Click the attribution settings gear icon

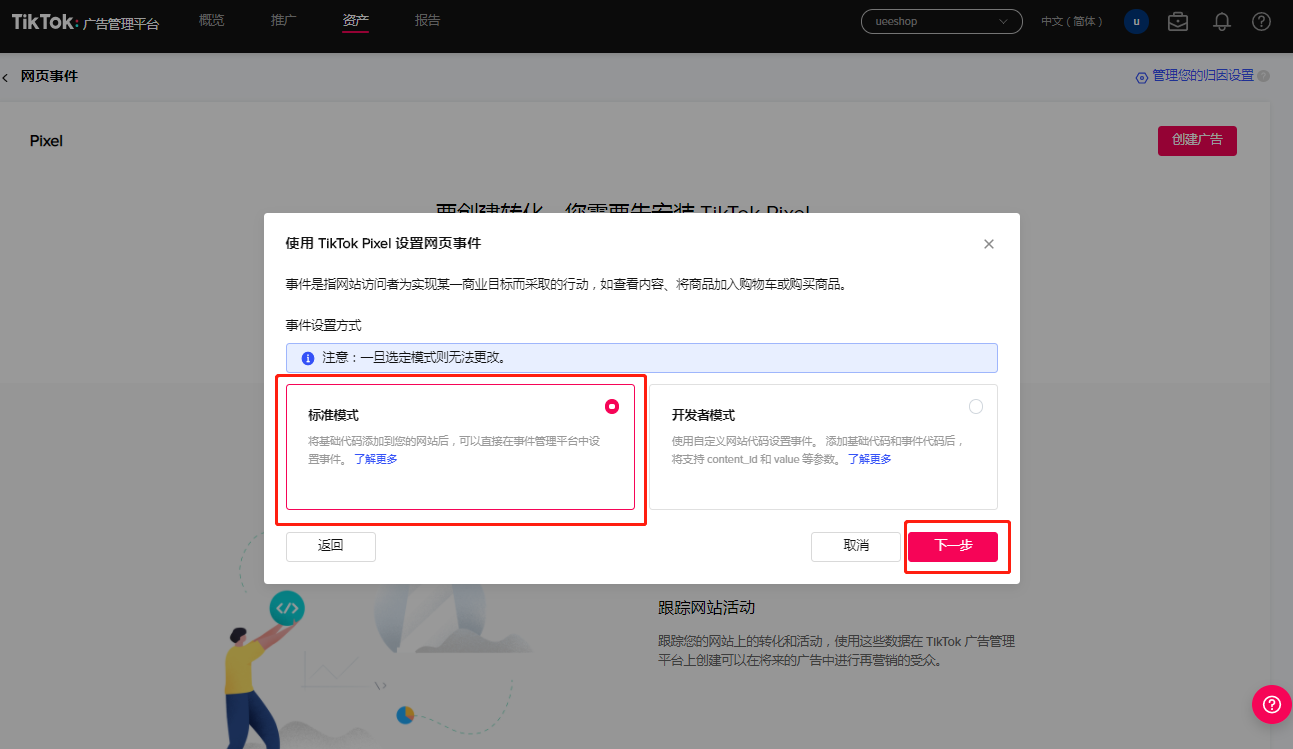coord(1142,77)
